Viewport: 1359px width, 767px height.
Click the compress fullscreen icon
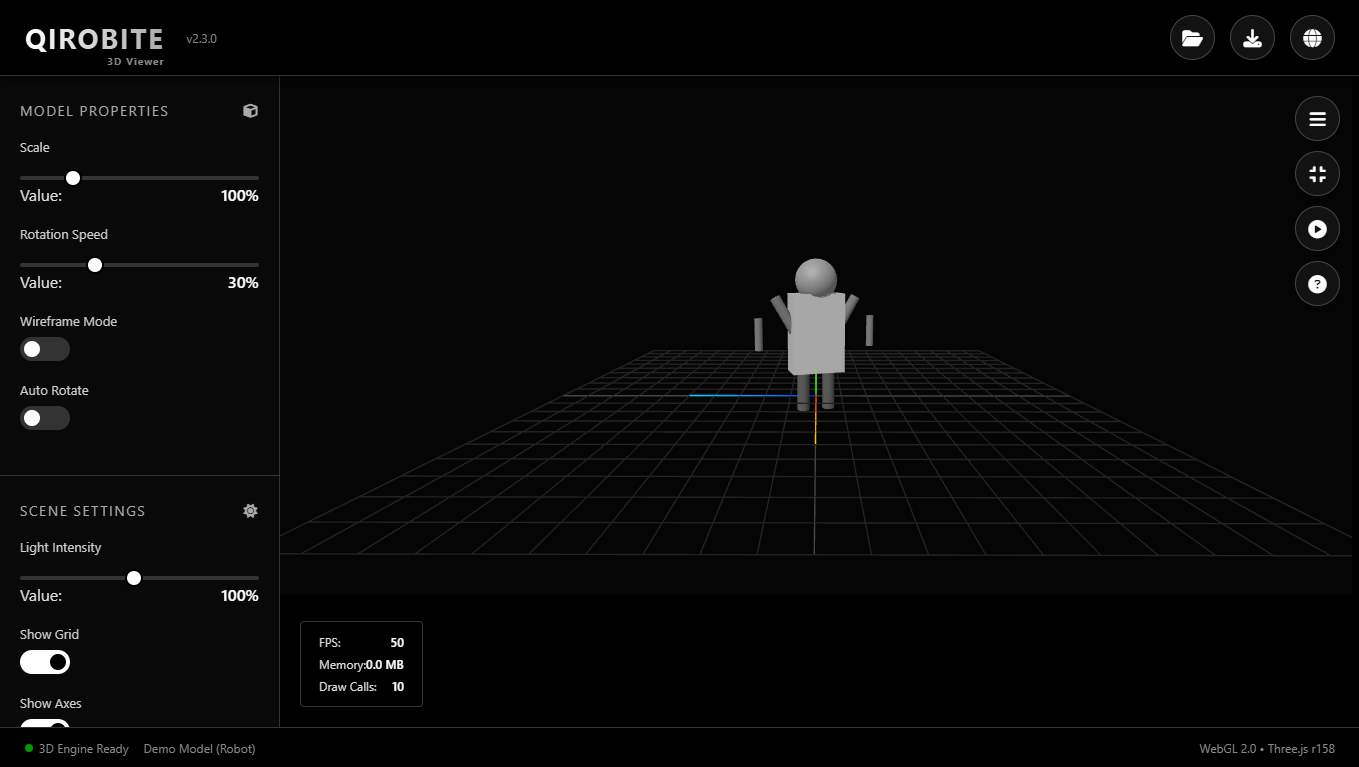click(x=1317, y=174)
